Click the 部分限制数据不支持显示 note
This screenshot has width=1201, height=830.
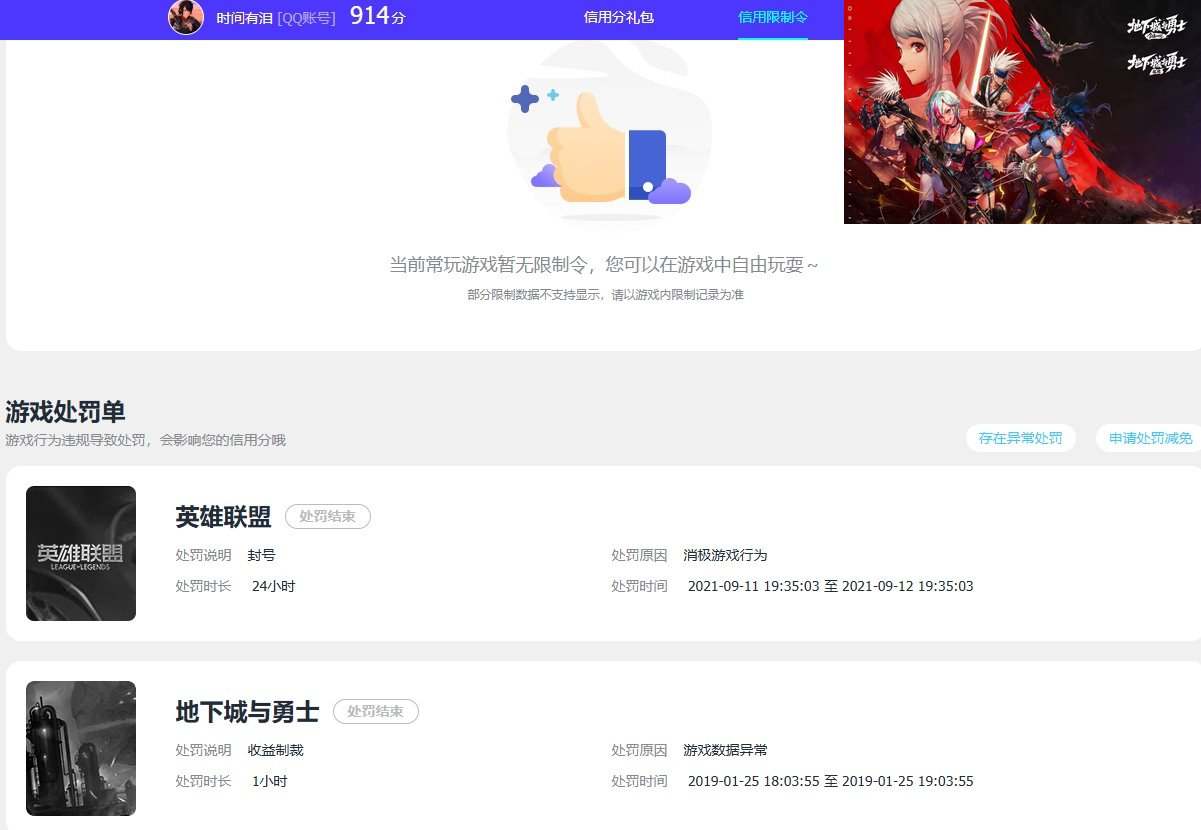(605, 295)
